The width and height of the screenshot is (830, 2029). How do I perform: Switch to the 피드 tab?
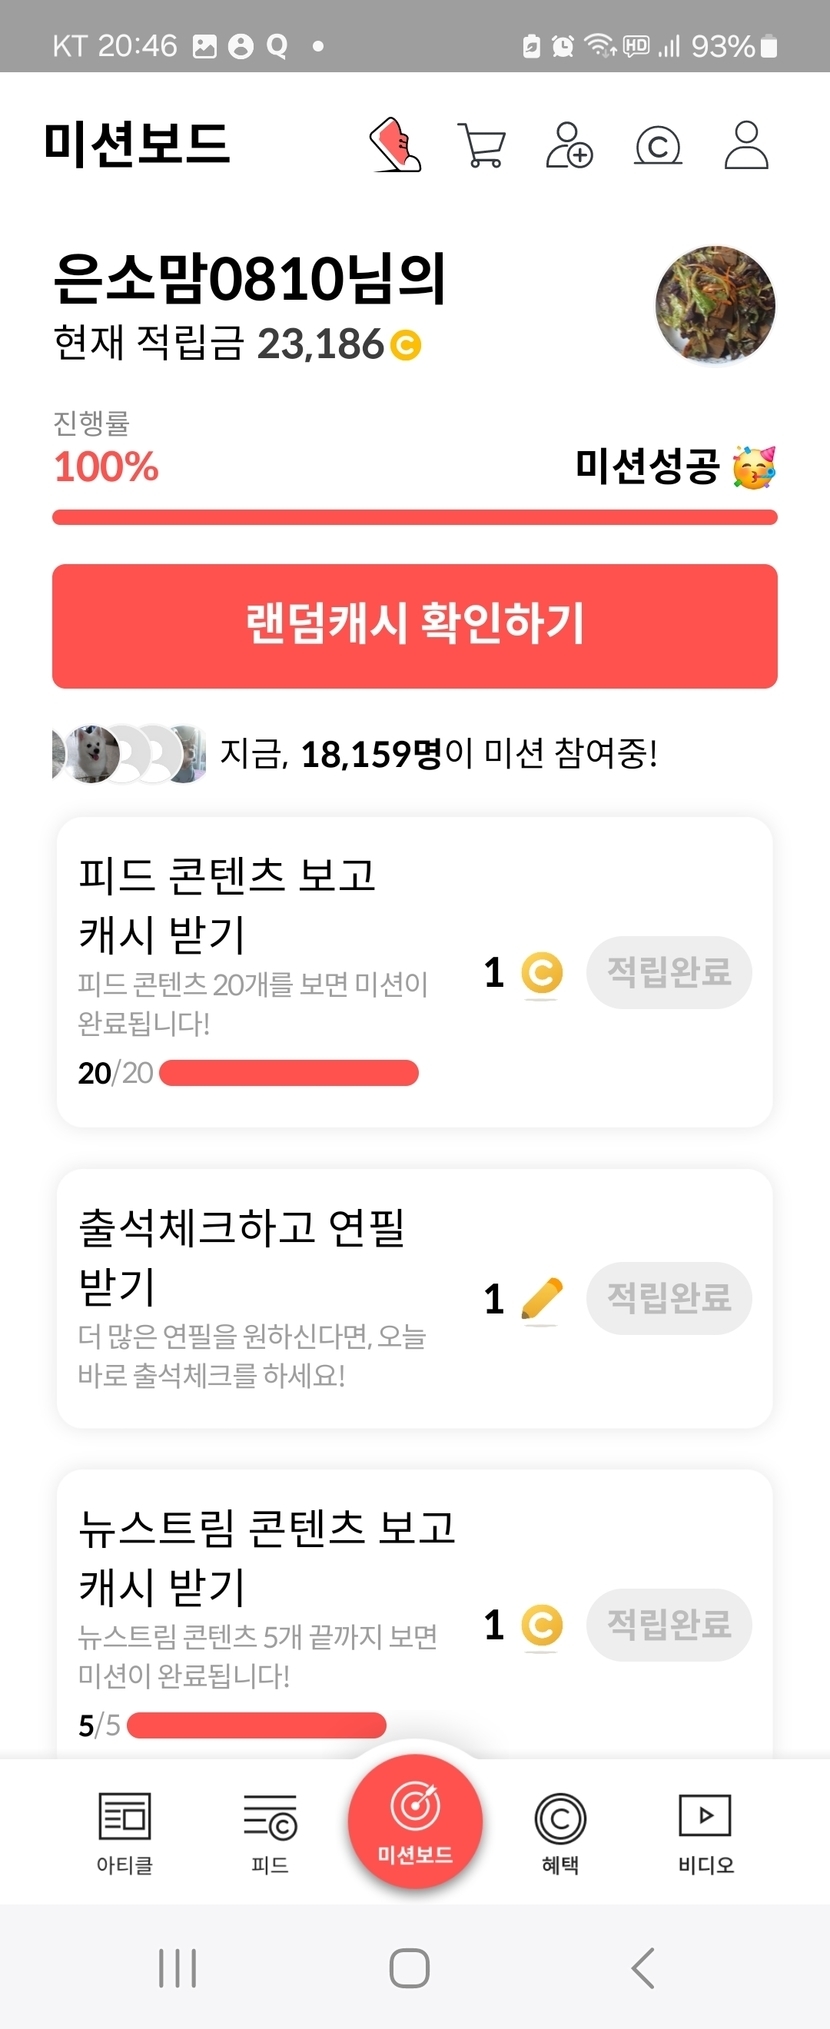pos(270,1832)
